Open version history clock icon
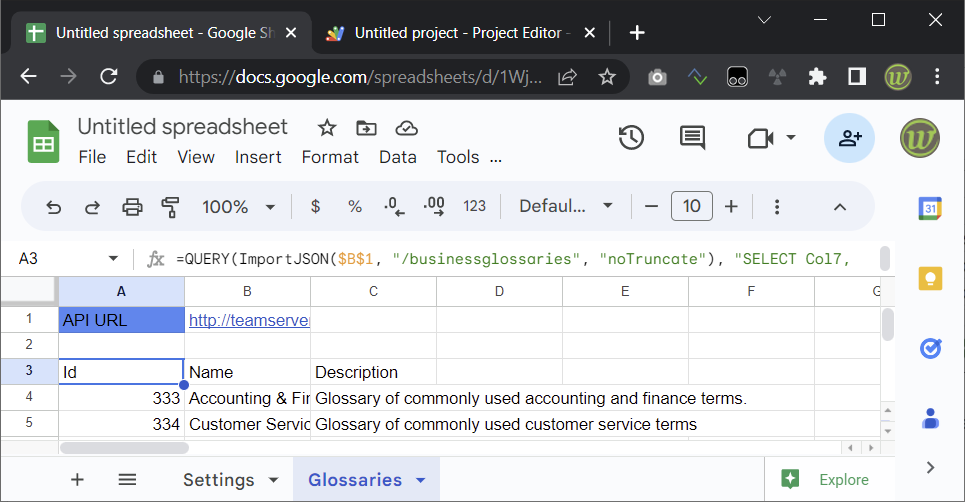Image resolution: width=965 pixels, height=502 pixels. pos(631,138)
